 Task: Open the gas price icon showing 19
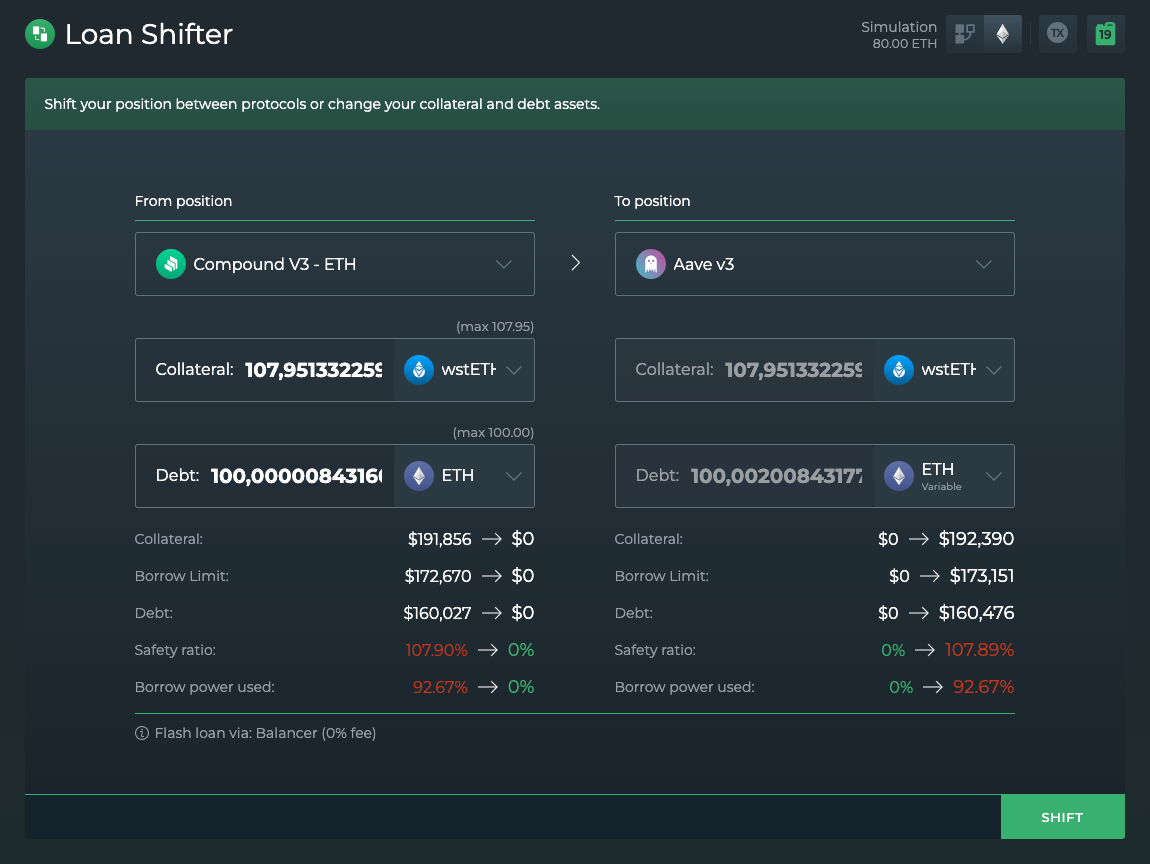1105,34
